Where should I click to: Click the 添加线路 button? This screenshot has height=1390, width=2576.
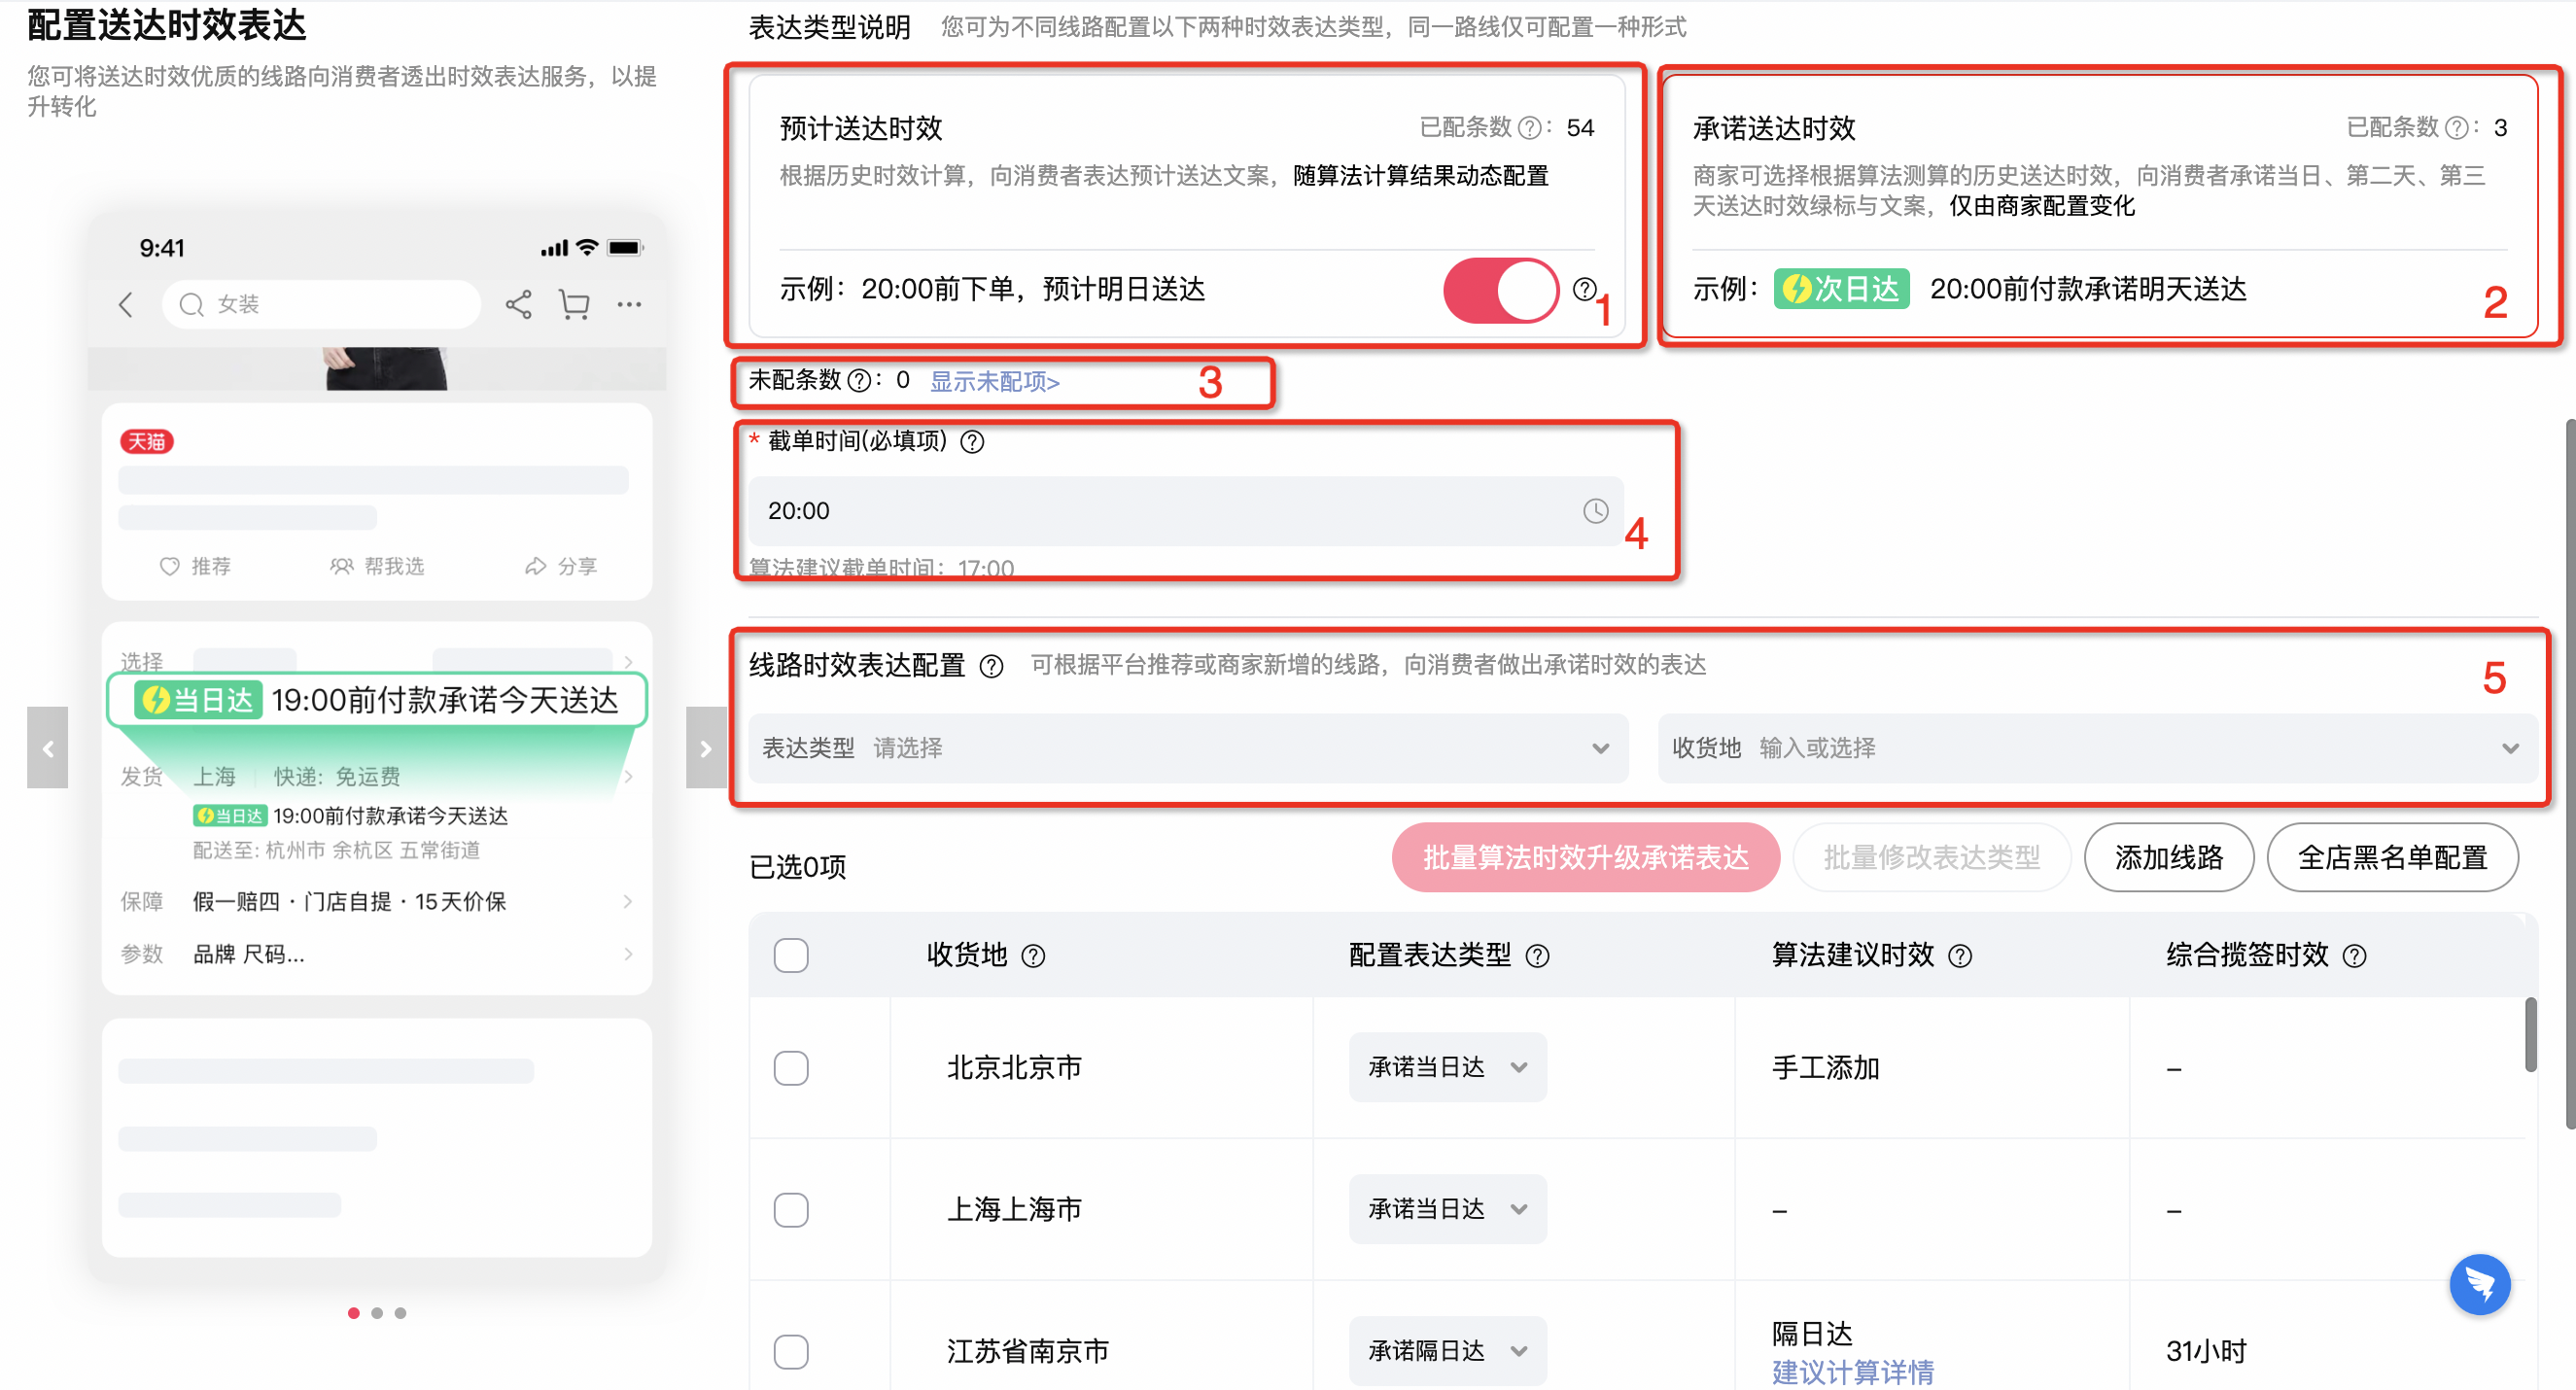tap(2169, 858)
